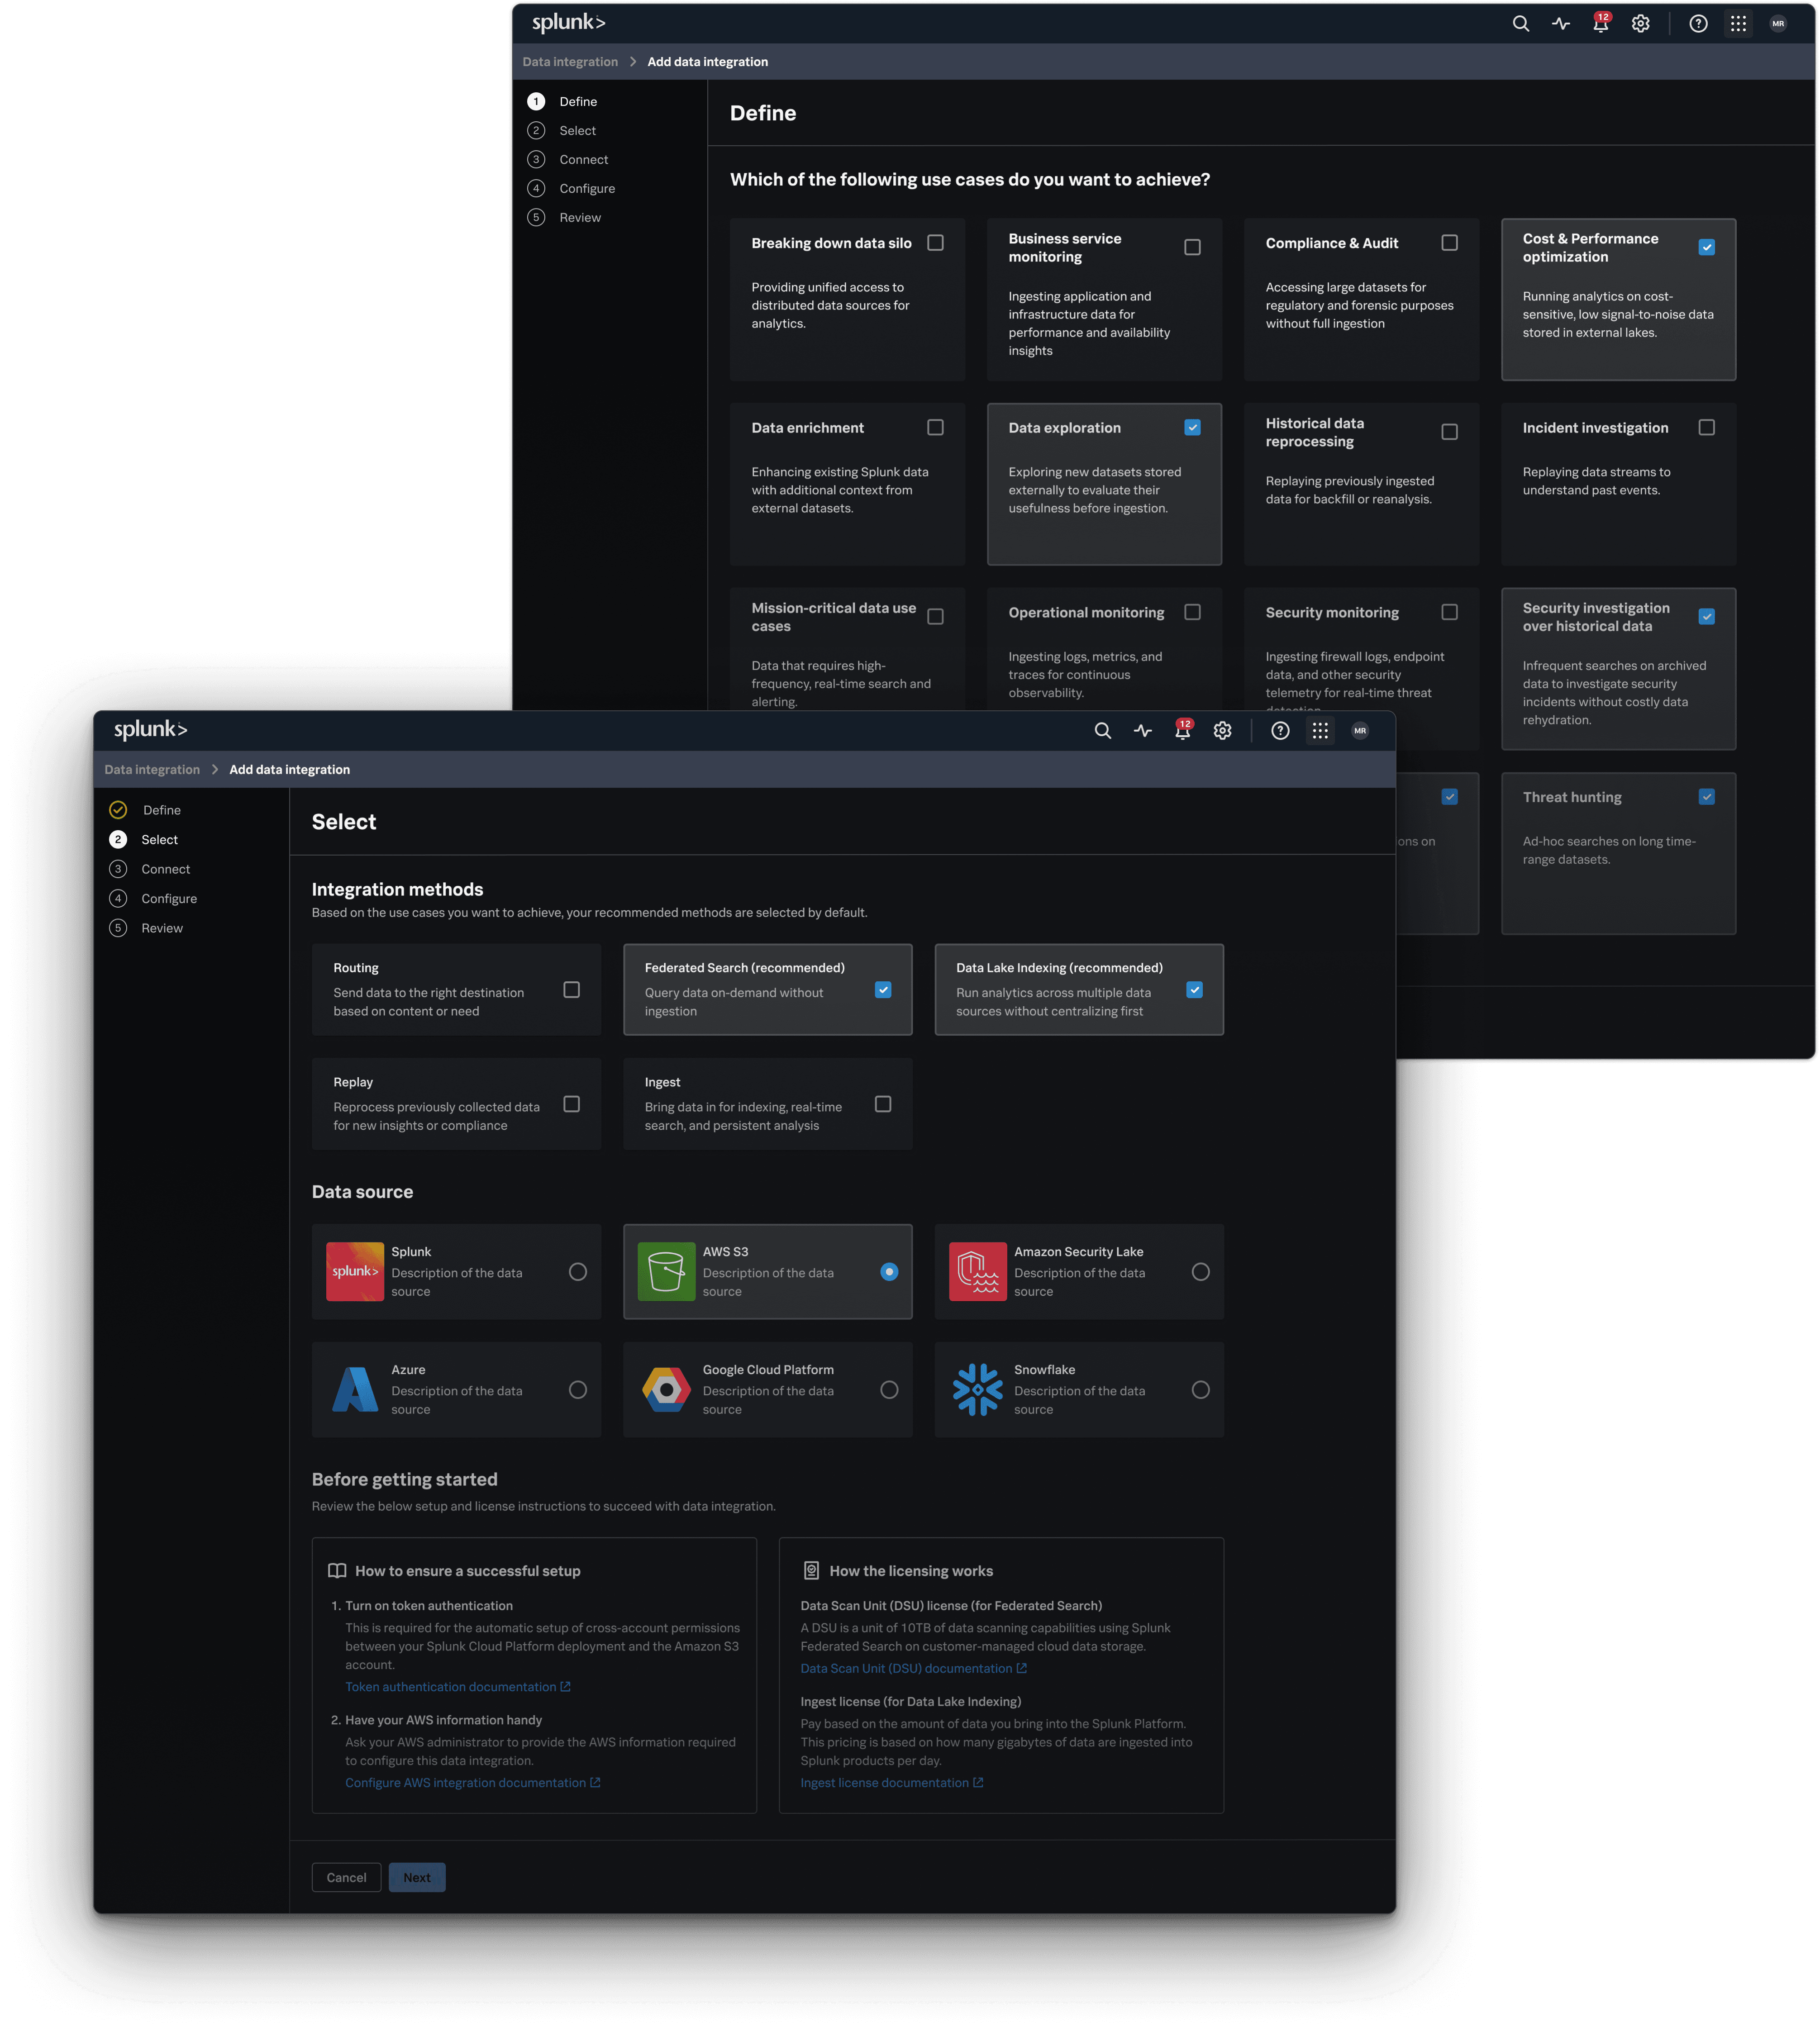Uncheck Federated Search recommended checkbox

pos(882,990)
